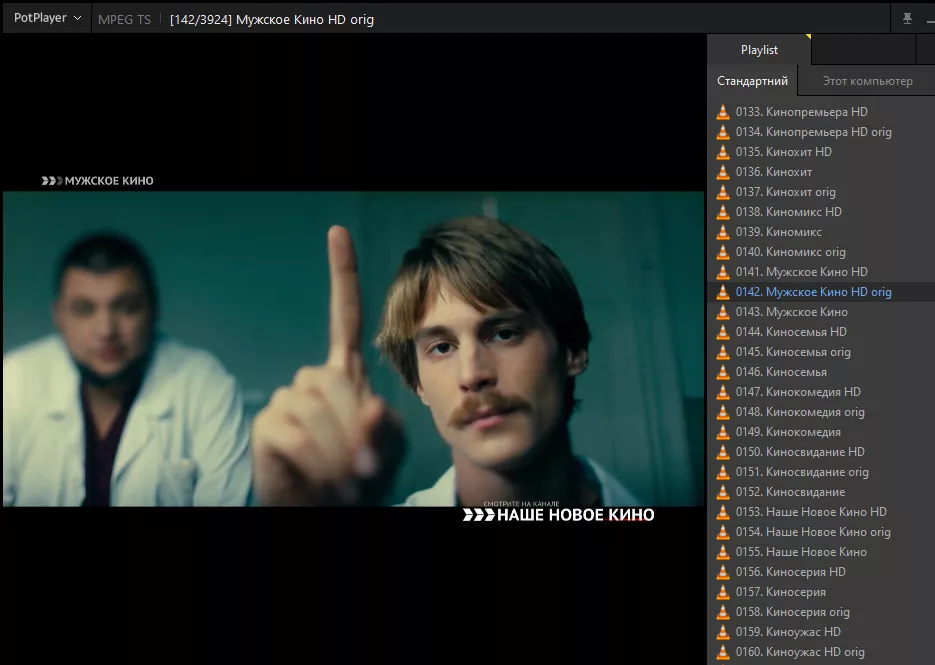
Task: Select playlist item 0150. Киносвидание HD
Action: click(821, 451)
